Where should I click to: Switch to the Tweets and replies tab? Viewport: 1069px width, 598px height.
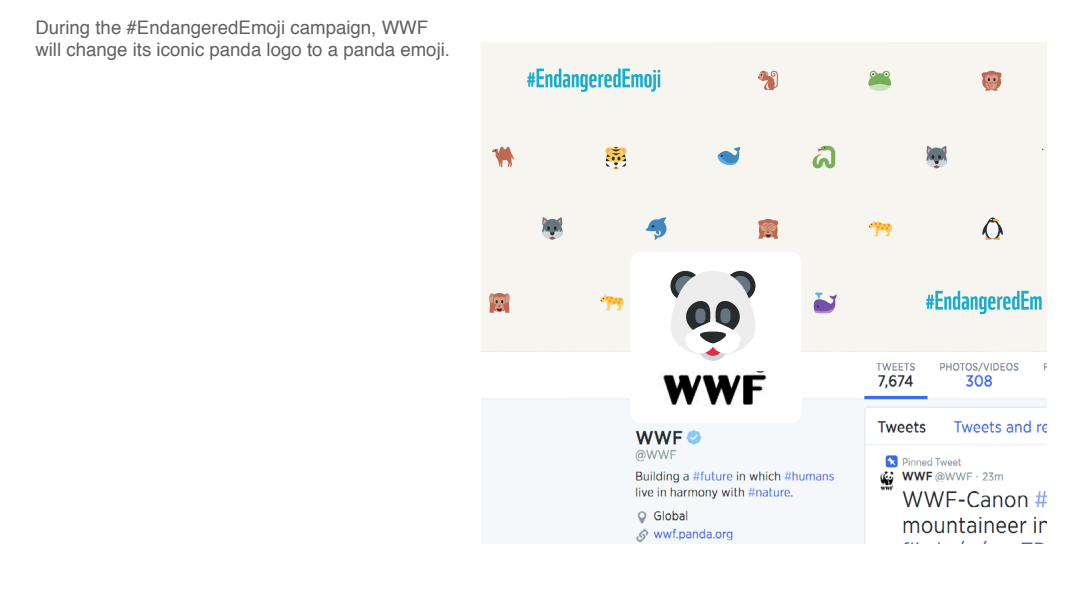[999, 427]
